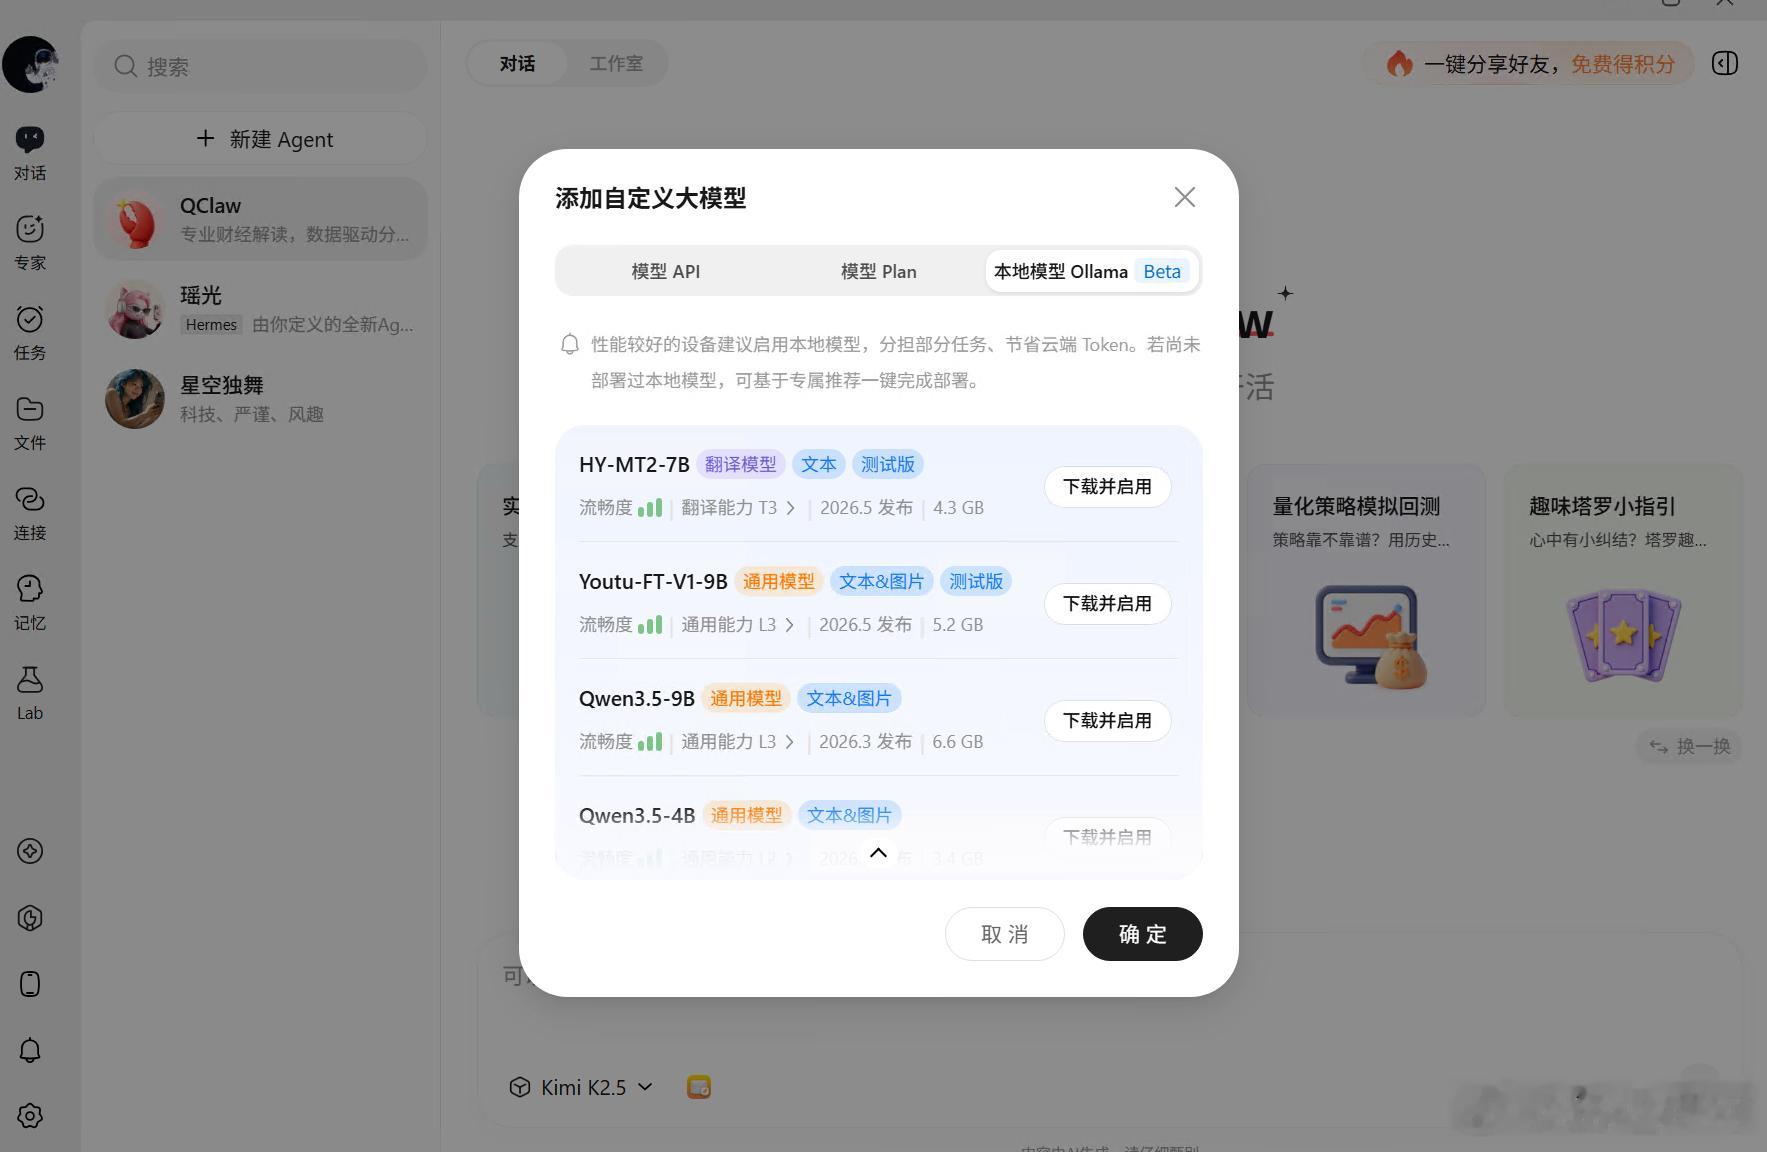The width and height of the screenshot is (1767, 1152).
Task: Click the QClaw red crab avatar
Action: 135,219
